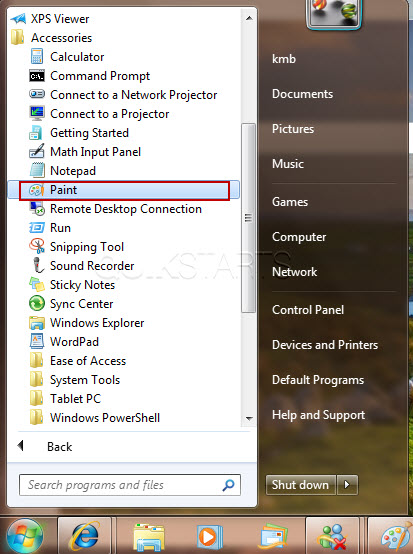Click the Sync Center green icon
The image size is (413, 554).
37,303
